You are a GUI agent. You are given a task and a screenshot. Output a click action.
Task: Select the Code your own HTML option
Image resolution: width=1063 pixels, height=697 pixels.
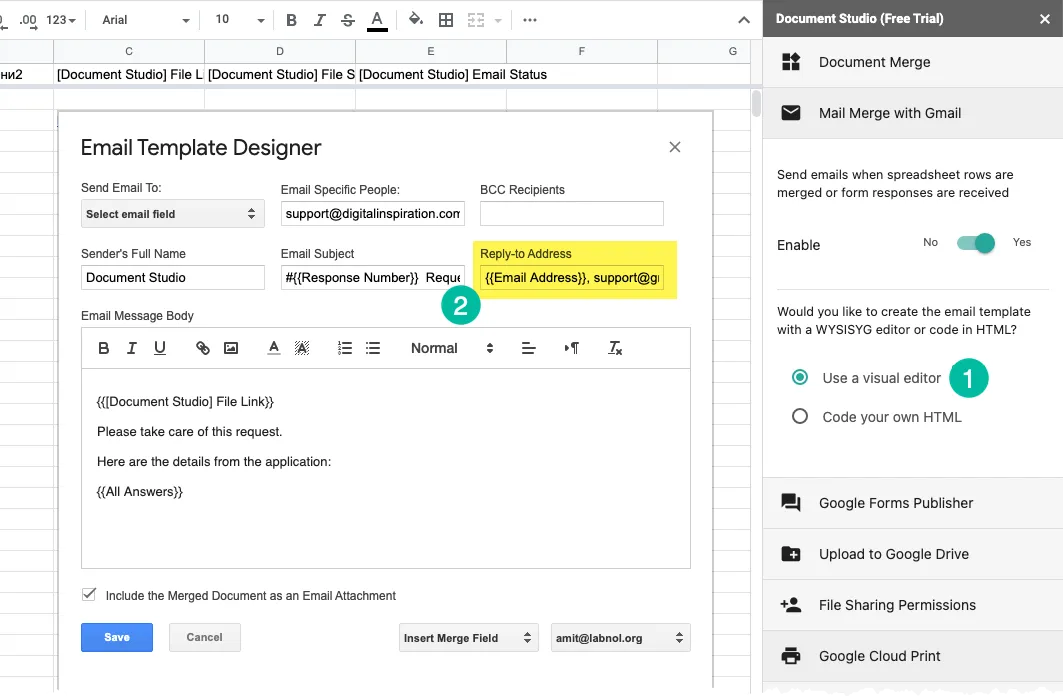[800, 417]
